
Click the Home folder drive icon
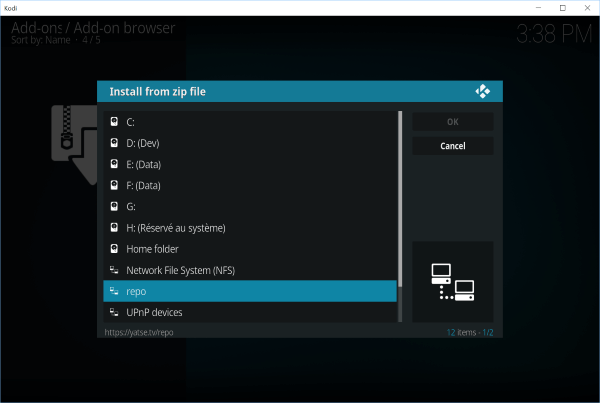pyautogui.click(x=114, y=249)
